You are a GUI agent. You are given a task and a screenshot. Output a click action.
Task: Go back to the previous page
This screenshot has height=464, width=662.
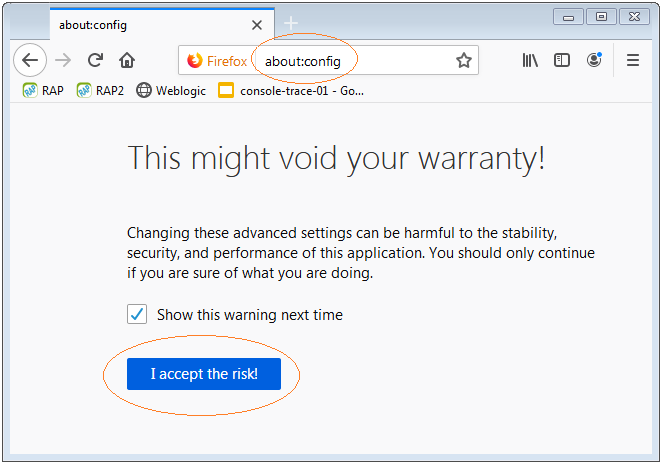pyautogui.click(x=30, y=60)
